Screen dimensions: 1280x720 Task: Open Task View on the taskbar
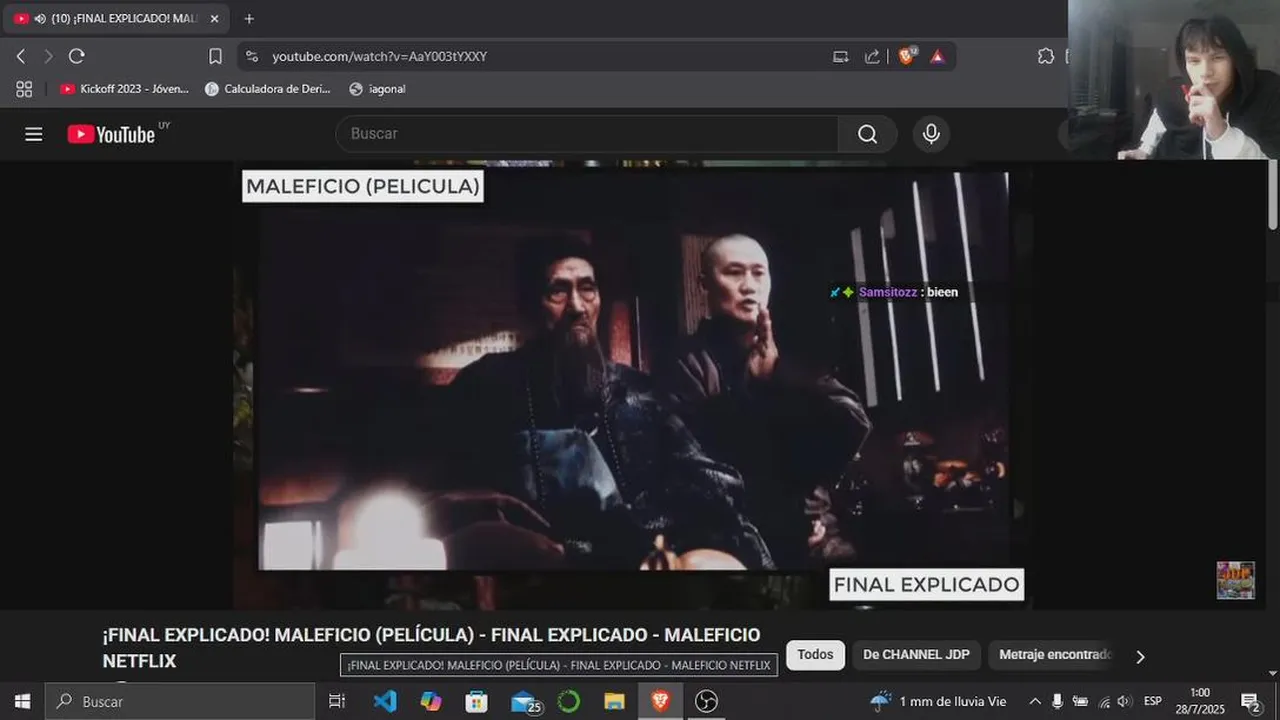click(x=337, y=701)
